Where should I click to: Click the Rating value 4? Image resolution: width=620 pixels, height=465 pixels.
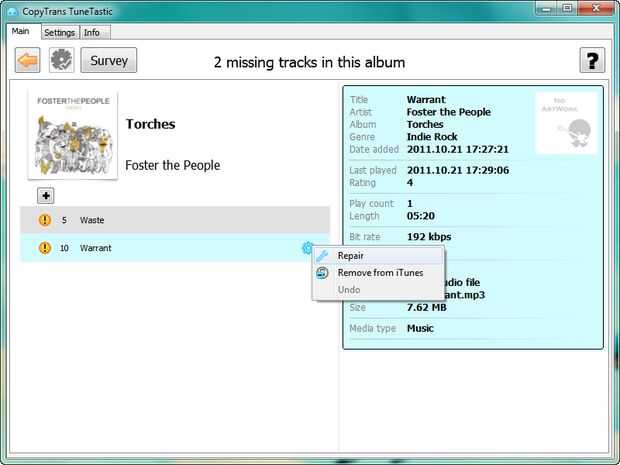(x=410, y=183)
